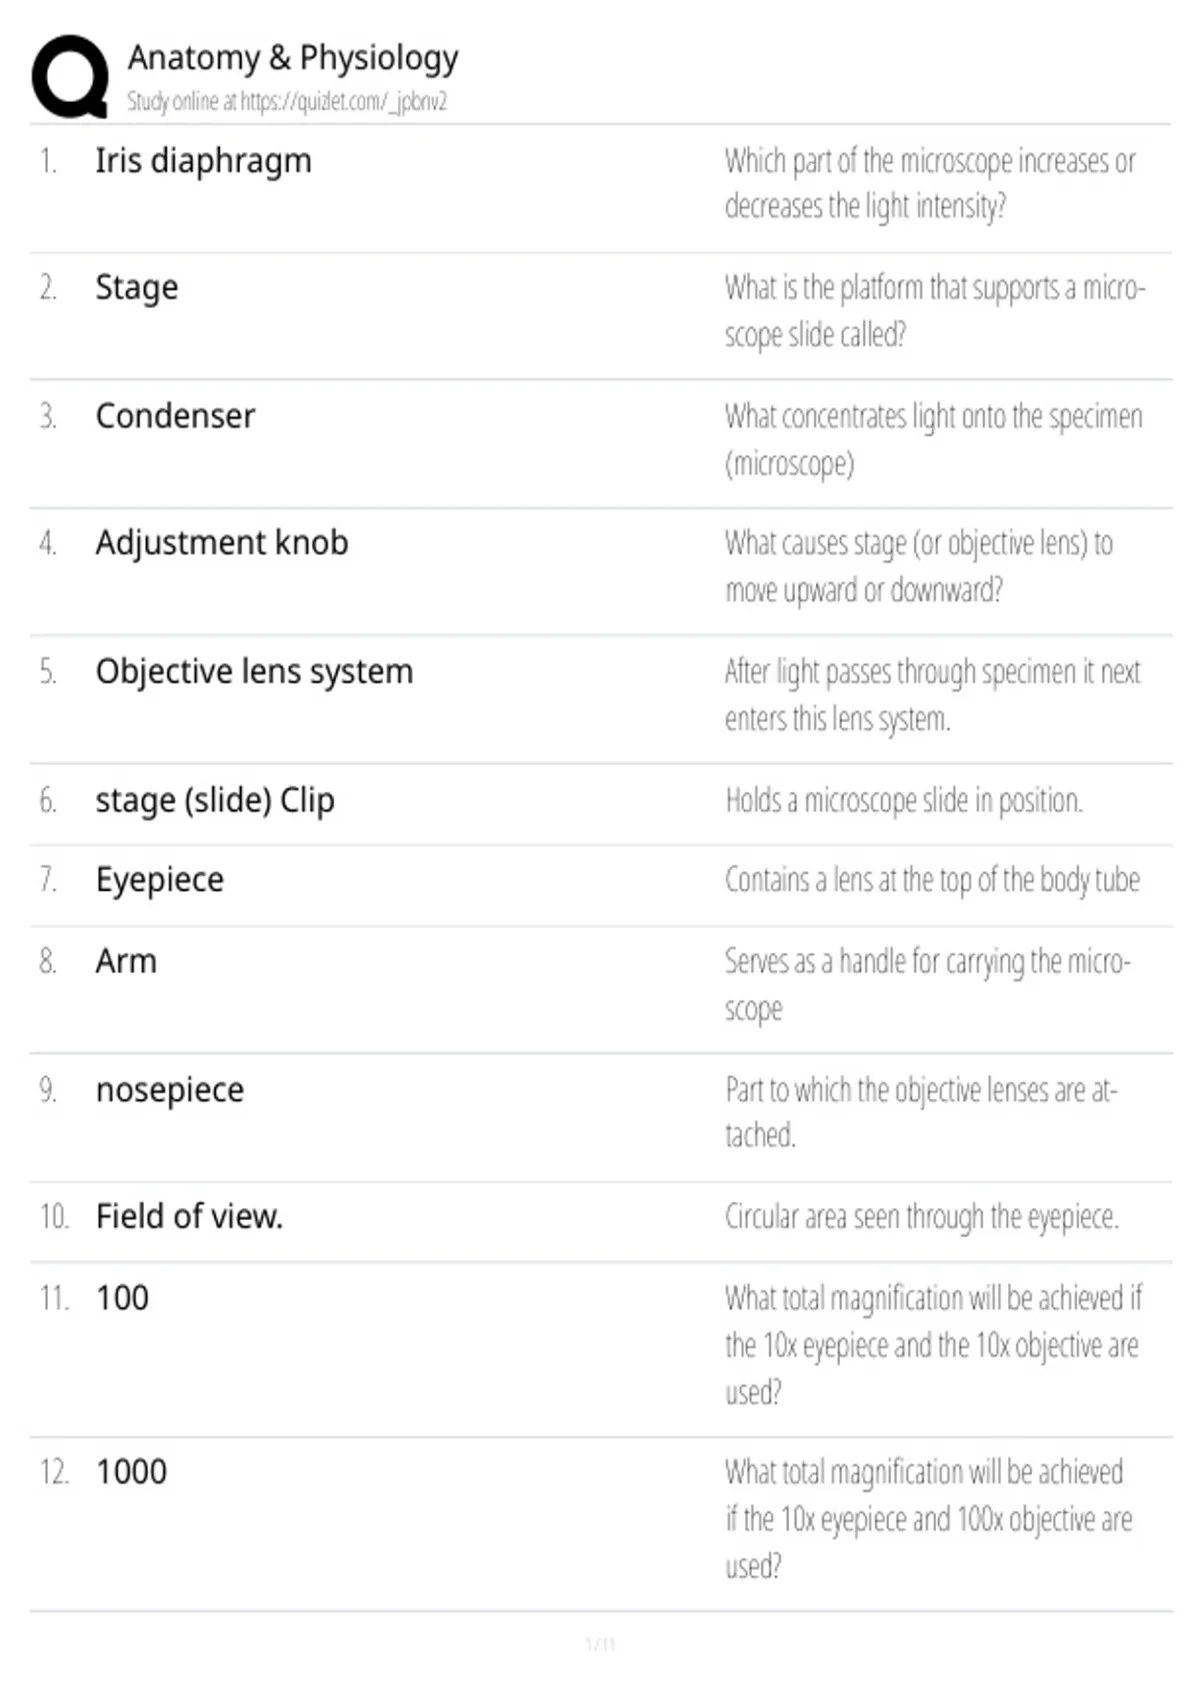Click the Quizlet Q logo icon
1200x1700 pixels.
tap(70, 76)
